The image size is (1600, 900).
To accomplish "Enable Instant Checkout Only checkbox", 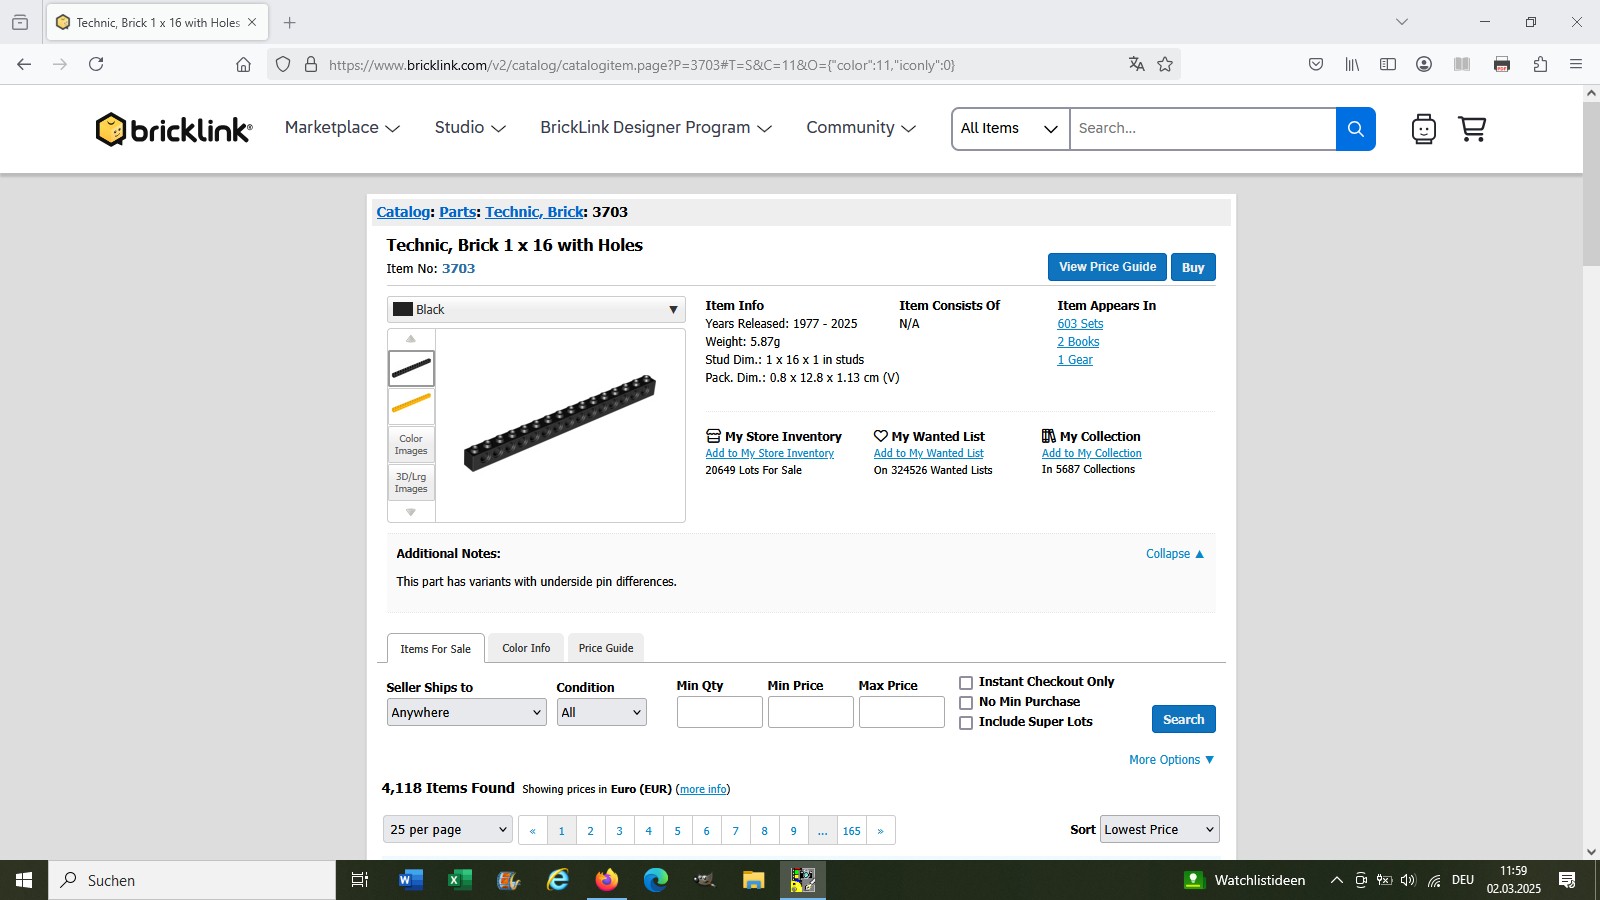I will click(x=966, y=683).
